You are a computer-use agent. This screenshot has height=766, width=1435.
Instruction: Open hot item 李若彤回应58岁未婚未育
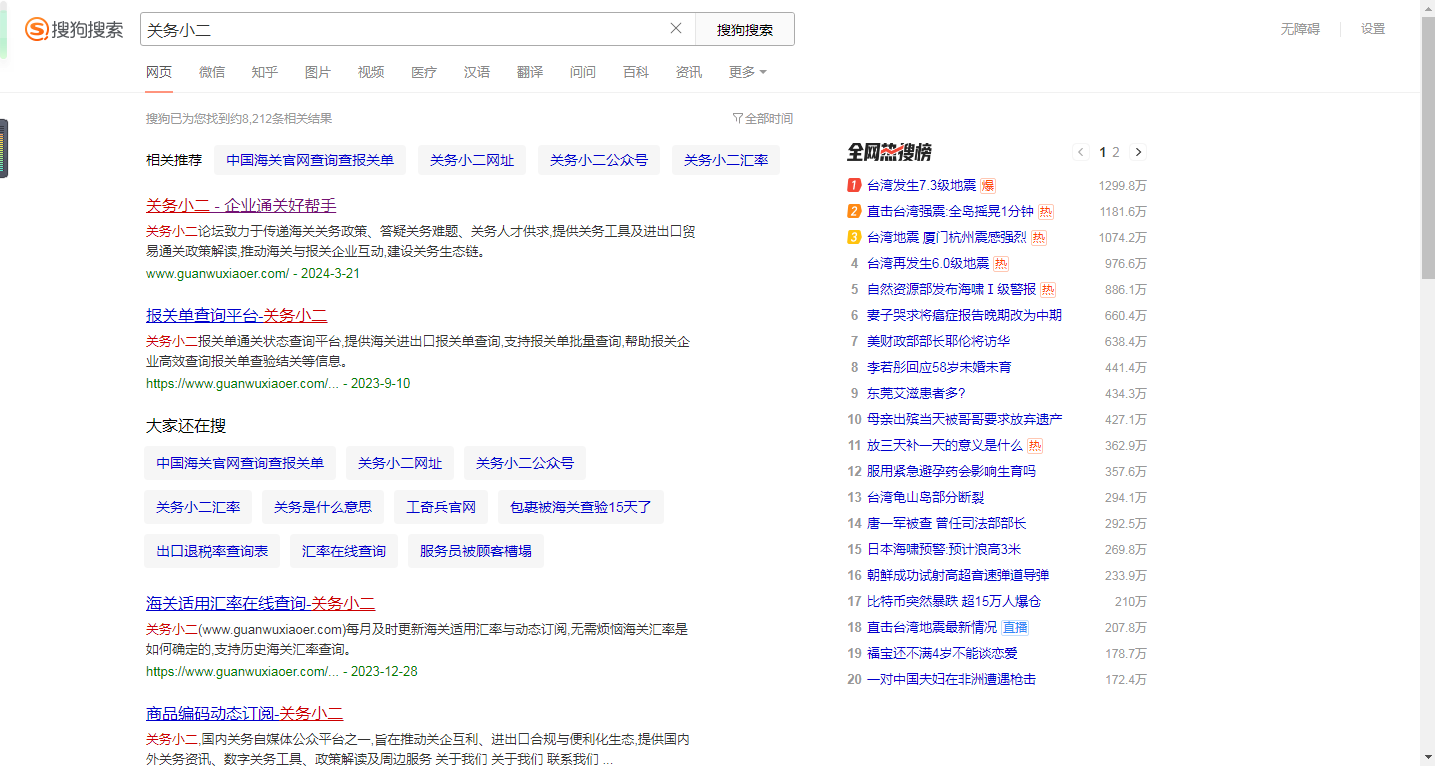(939, 367)
